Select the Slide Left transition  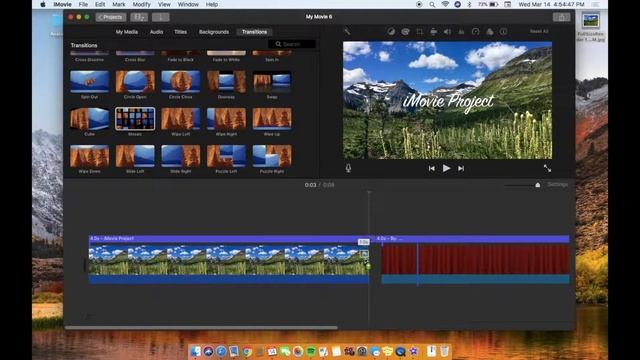135,156
